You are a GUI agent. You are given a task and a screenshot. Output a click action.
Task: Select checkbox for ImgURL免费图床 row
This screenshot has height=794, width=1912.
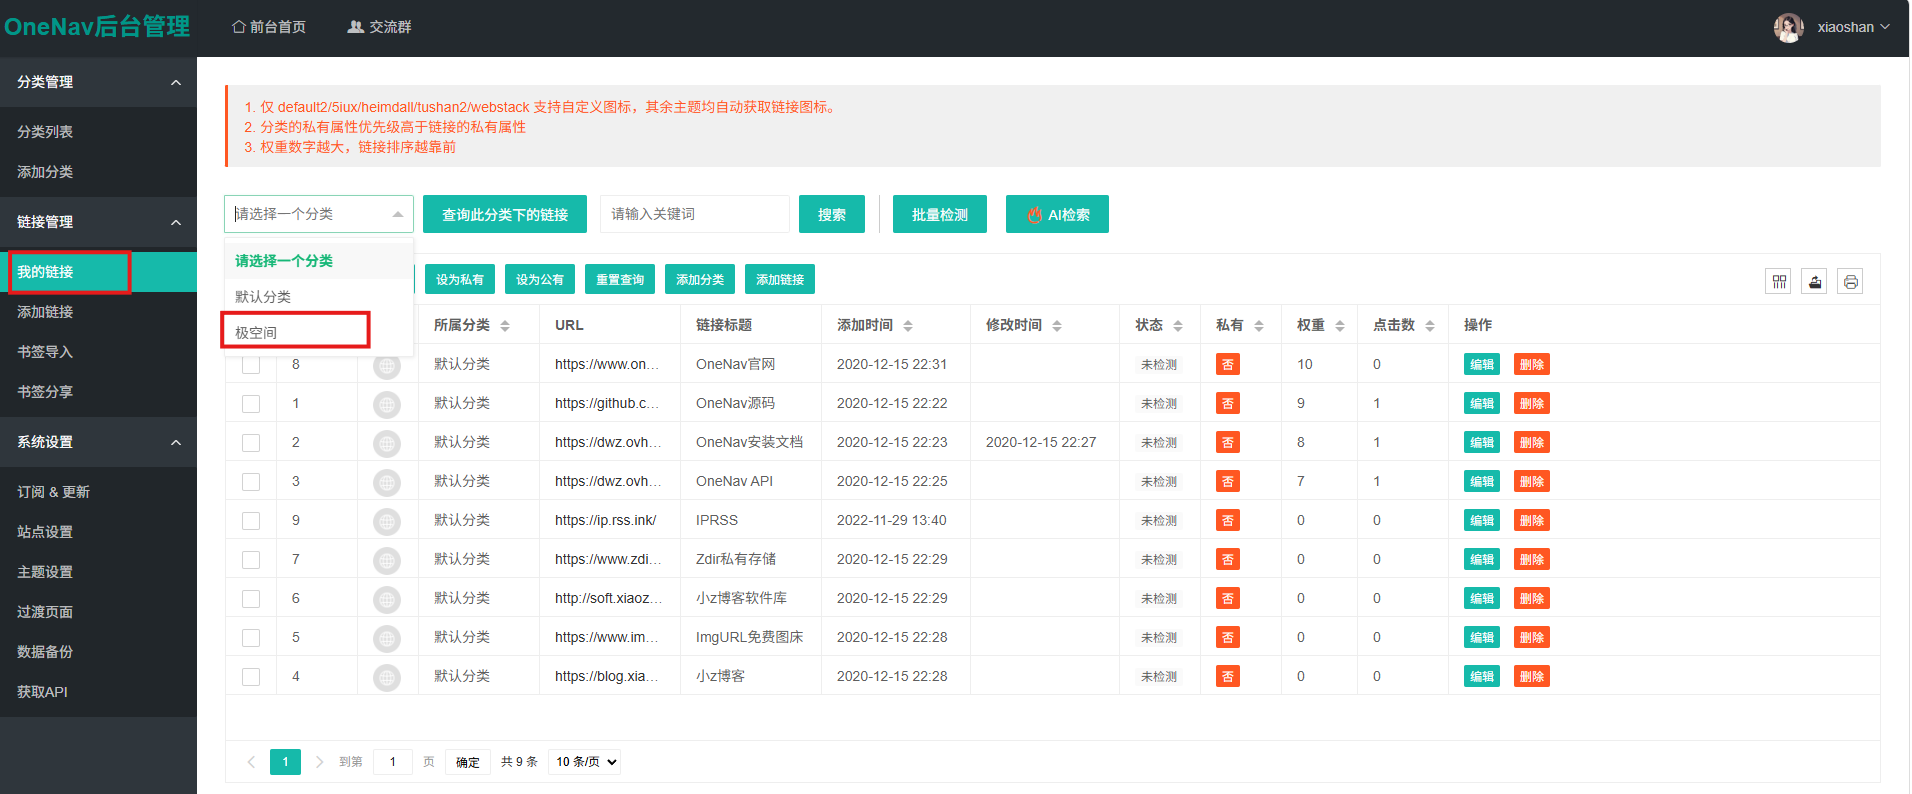point(251,638)
